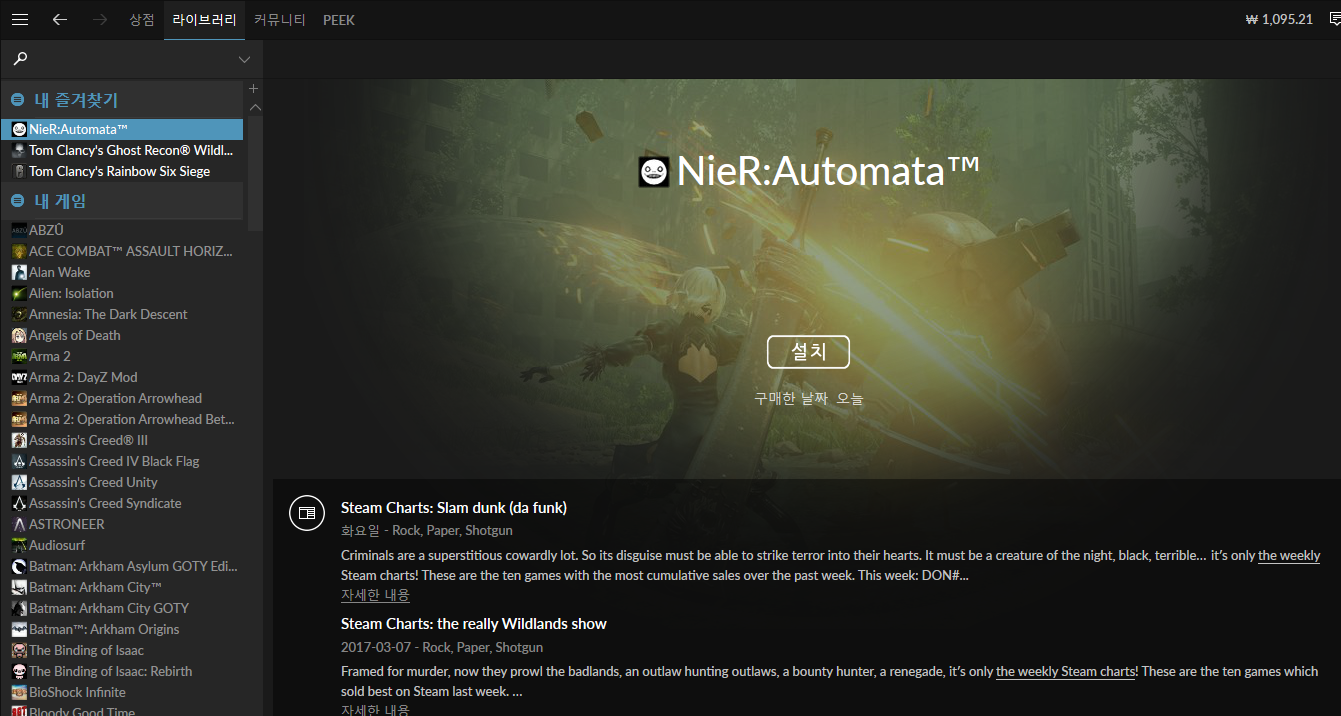Select the plain Arma 2 entry

coord(122,356)
